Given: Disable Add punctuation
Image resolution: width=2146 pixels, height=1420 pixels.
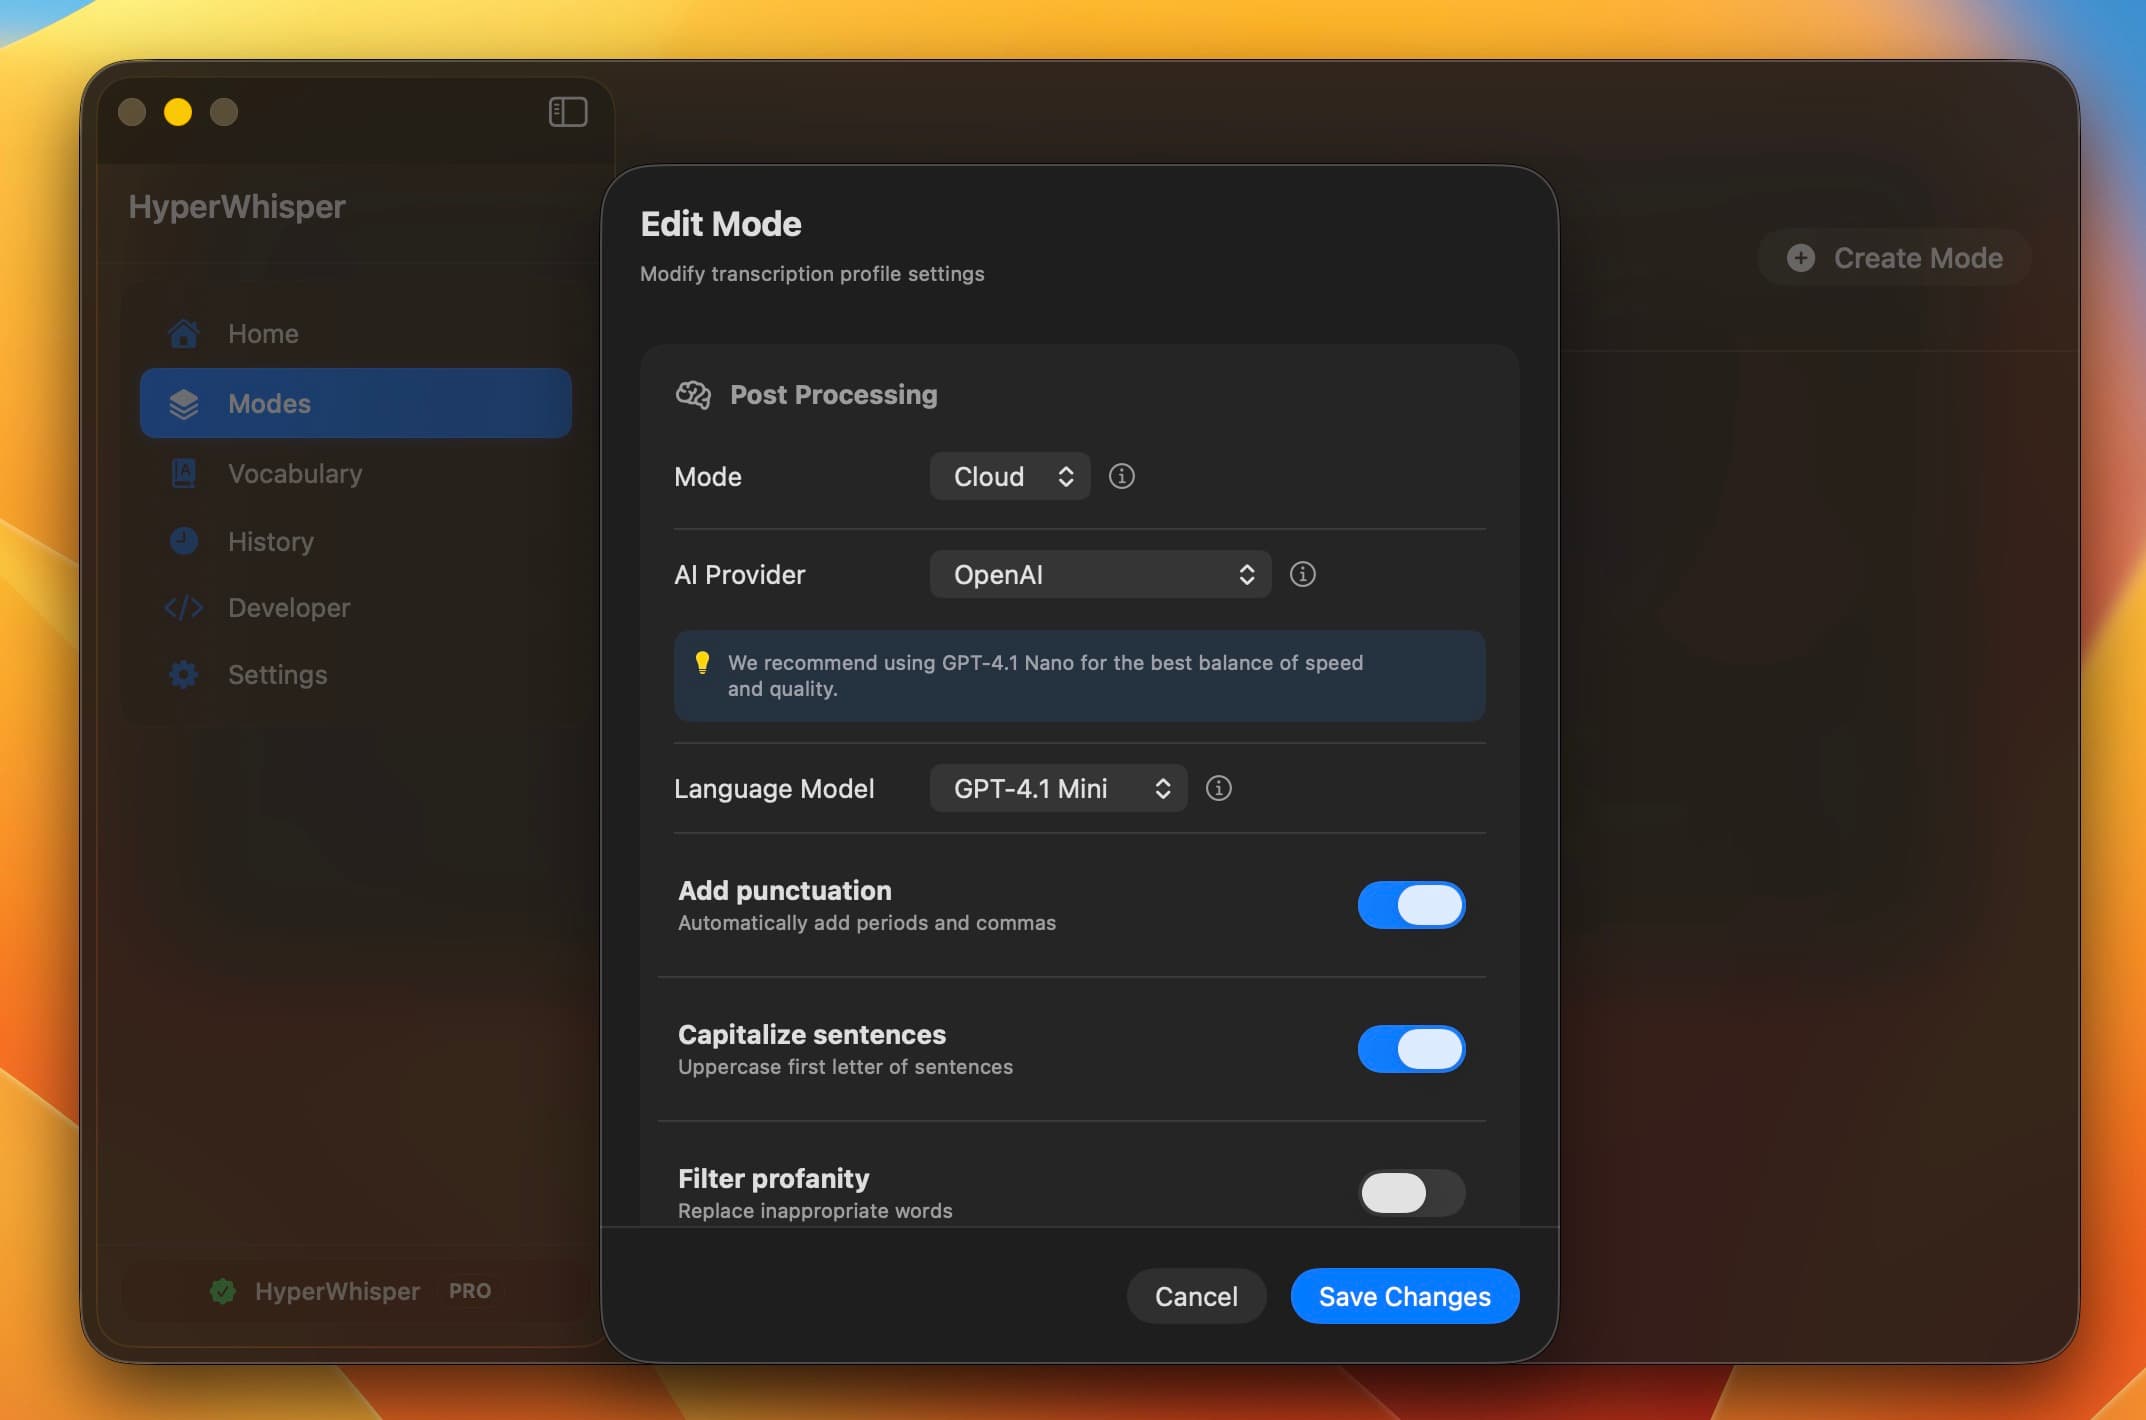Looking at the screenshot, I should pos(1411,905).
